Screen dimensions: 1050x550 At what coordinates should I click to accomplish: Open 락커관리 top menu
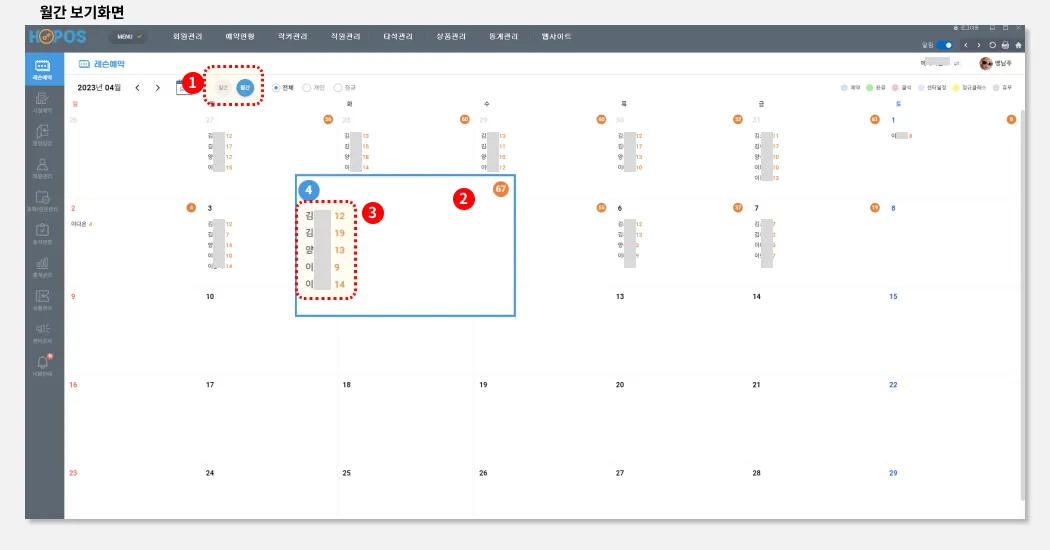pyautogui.click(x=293, y=37)
